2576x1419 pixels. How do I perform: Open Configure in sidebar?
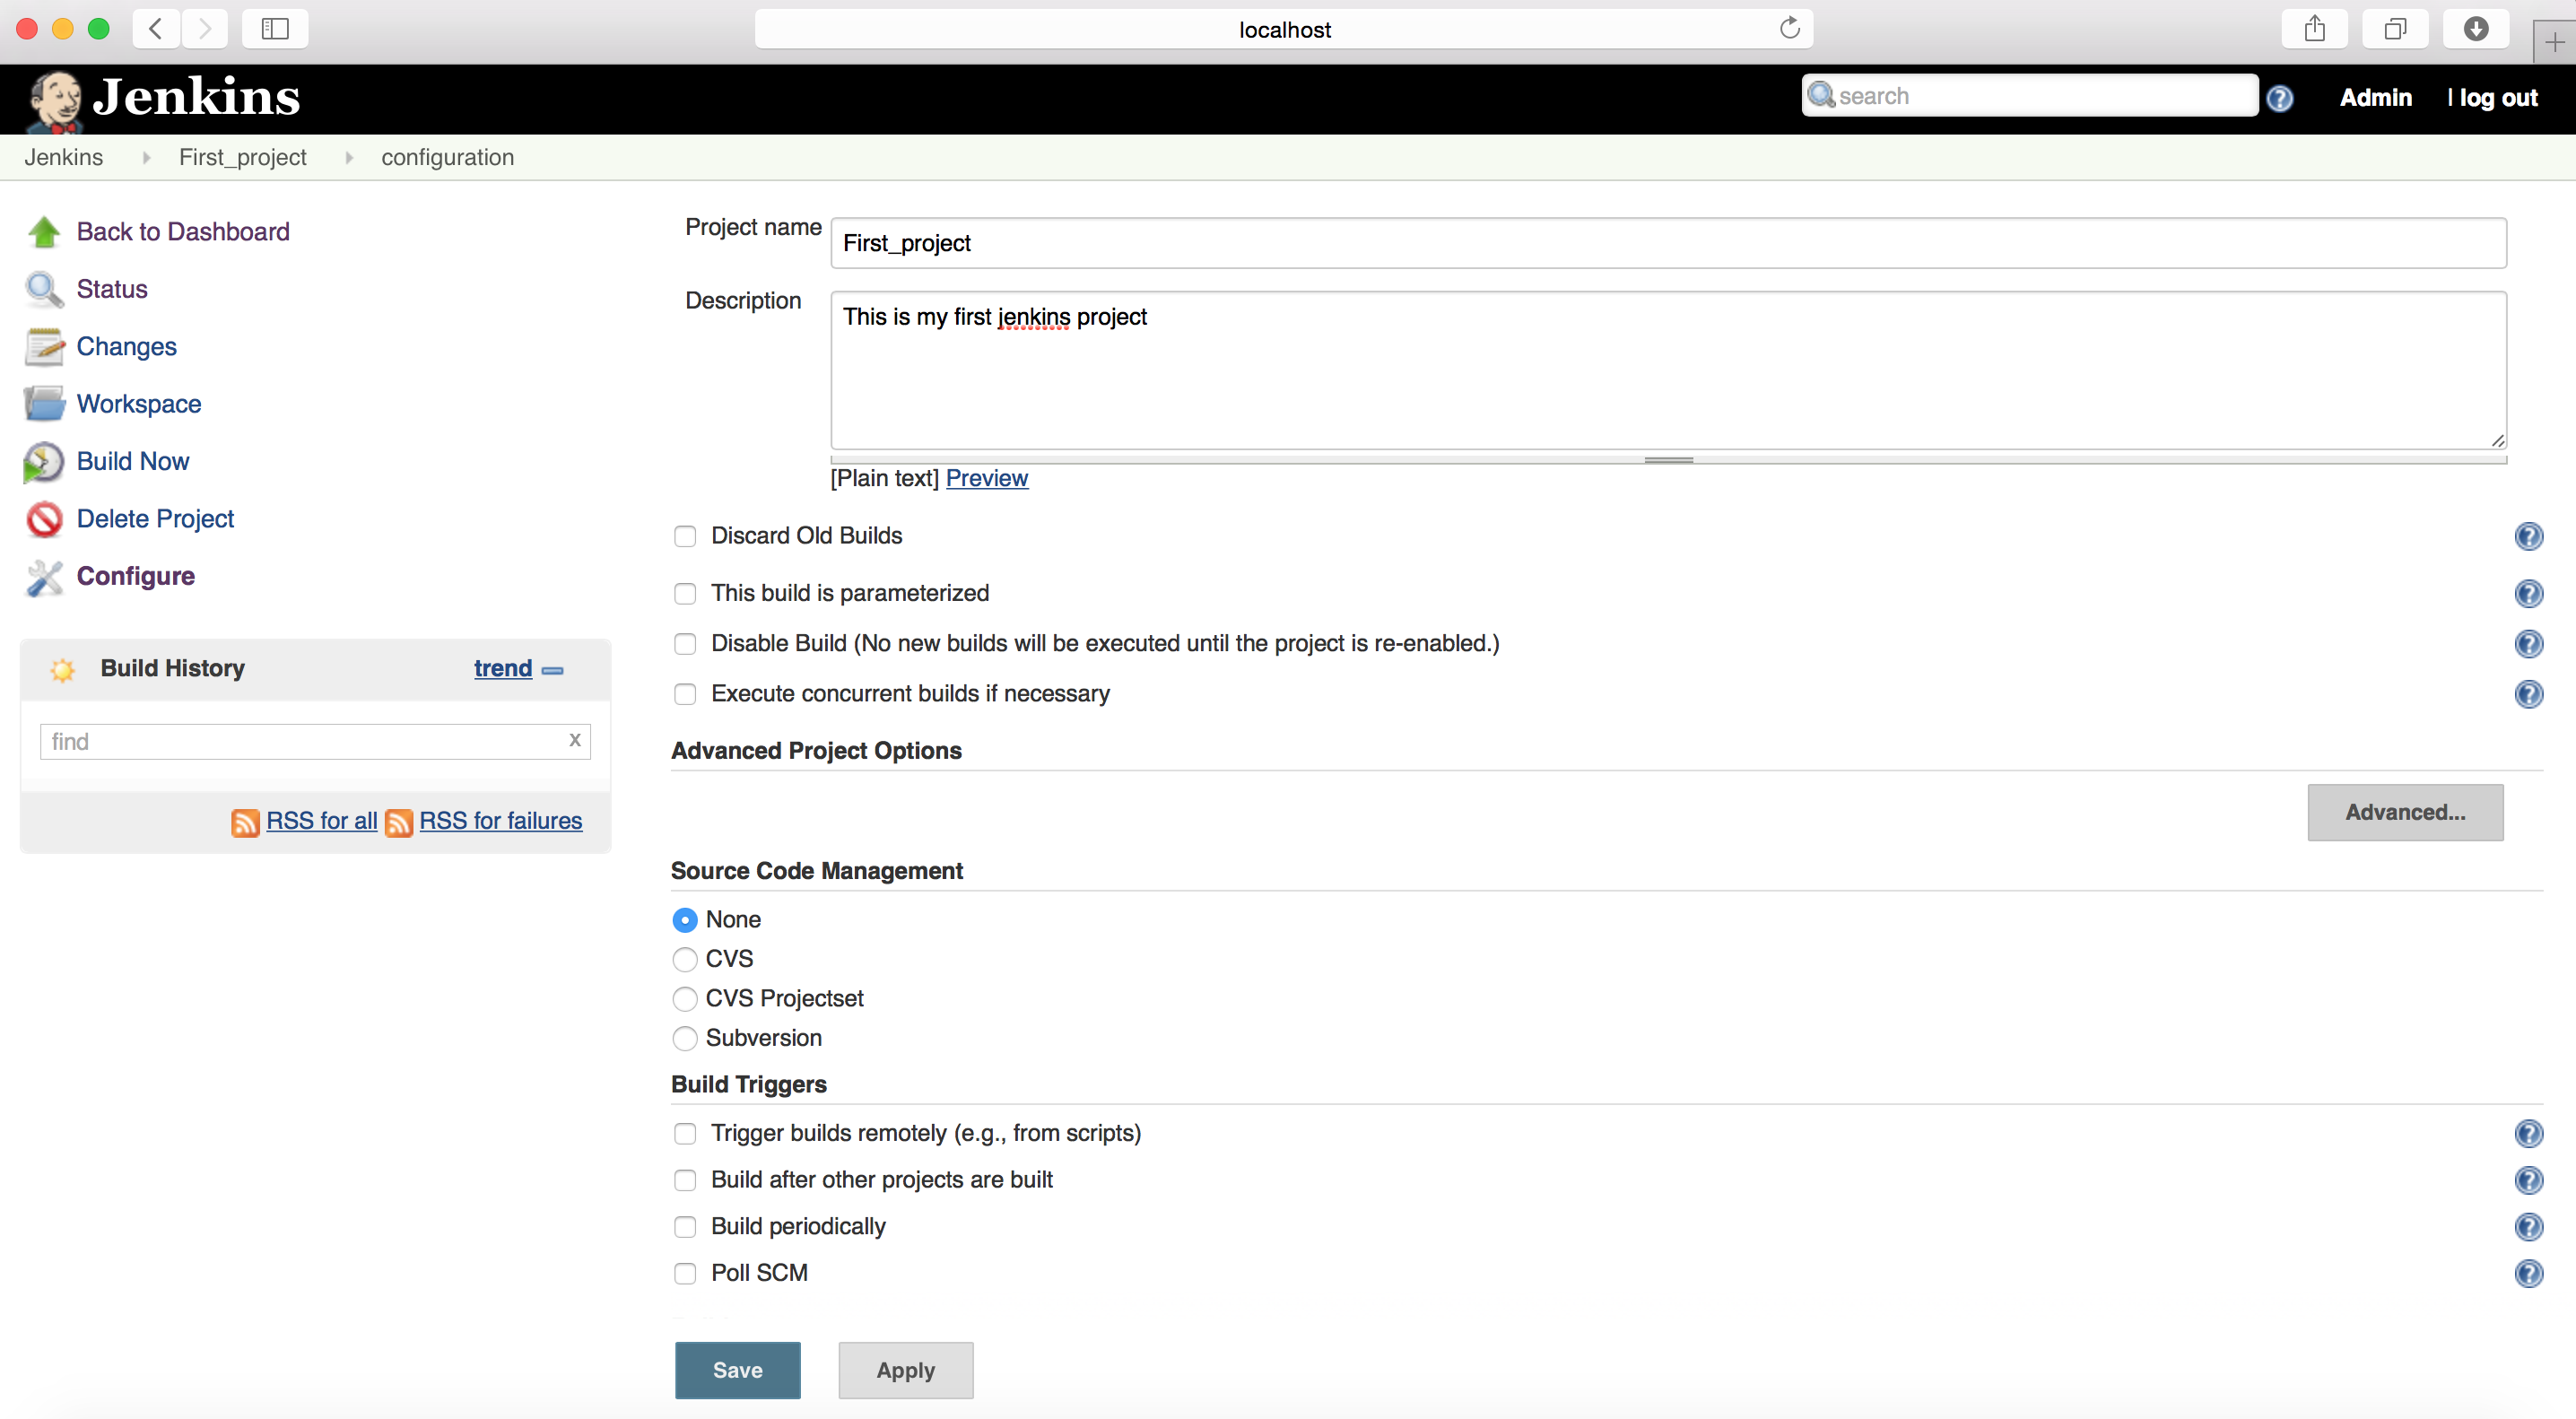[136, 577]
